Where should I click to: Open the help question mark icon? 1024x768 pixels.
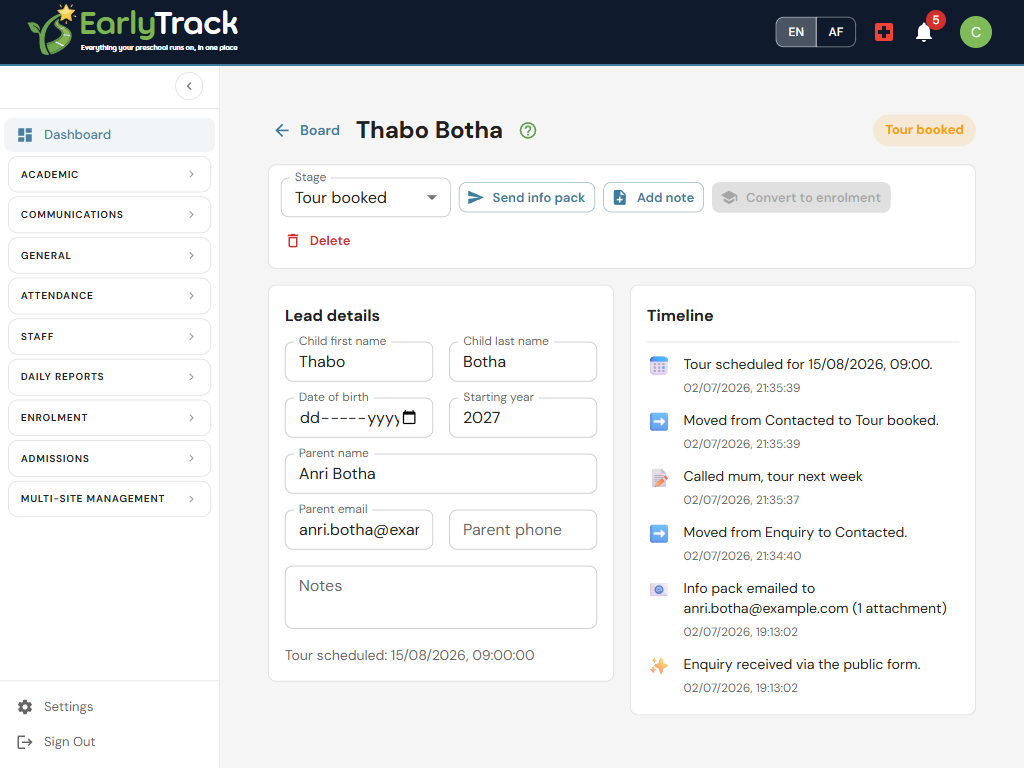pos(528,131)
